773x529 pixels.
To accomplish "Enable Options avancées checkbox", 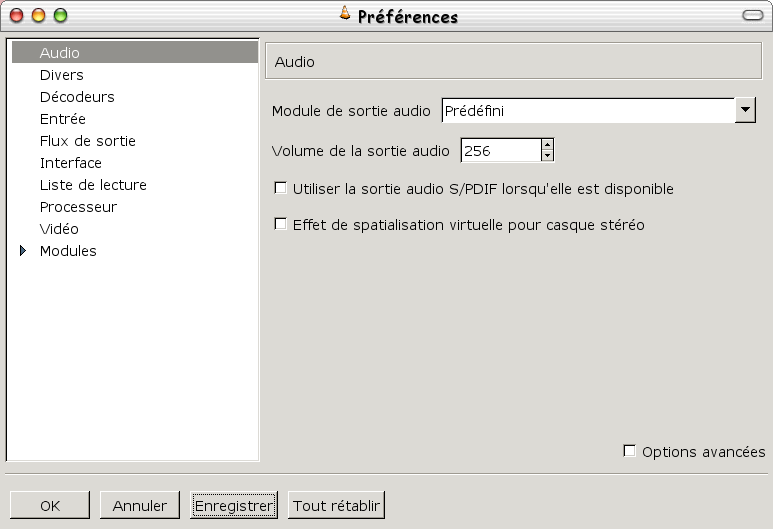I will click(x=630, y=451).
